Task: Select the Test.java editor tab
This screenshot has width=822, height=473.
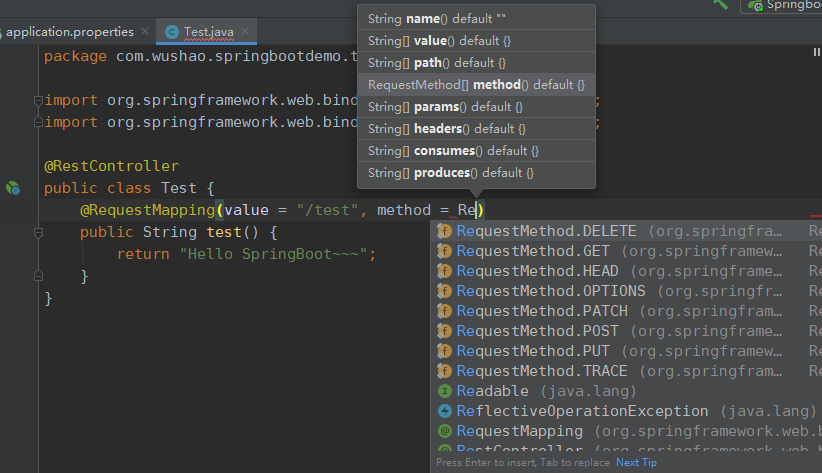Action: pos(208,32)
